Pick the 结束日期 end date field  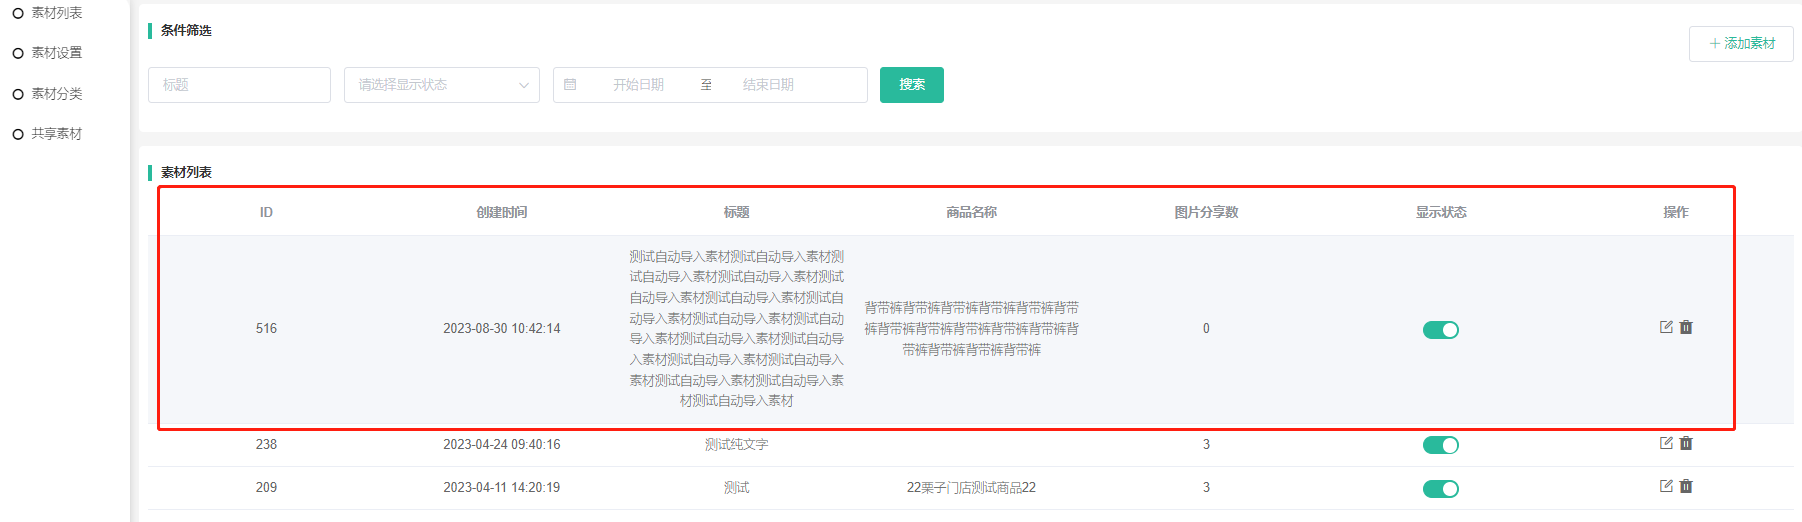(768, 85)
